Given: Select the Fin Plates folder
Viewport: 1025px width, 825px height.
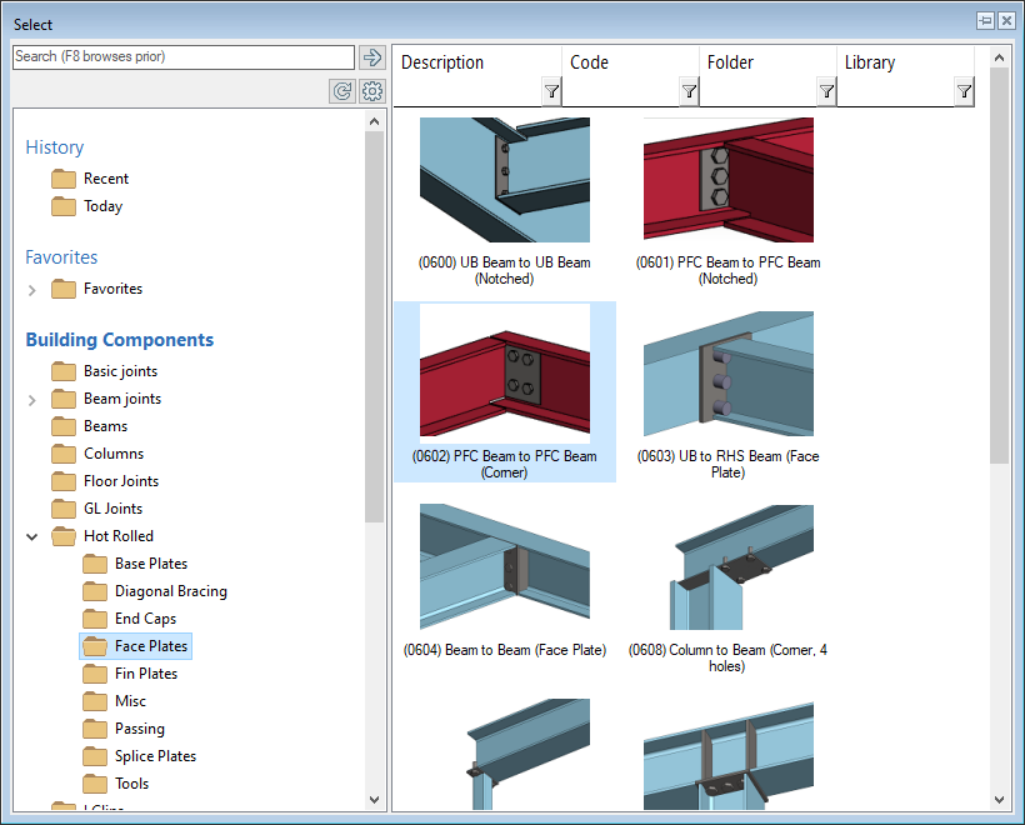Looking at the screenshot, I should pyautogui.click(x=146, y=674).
